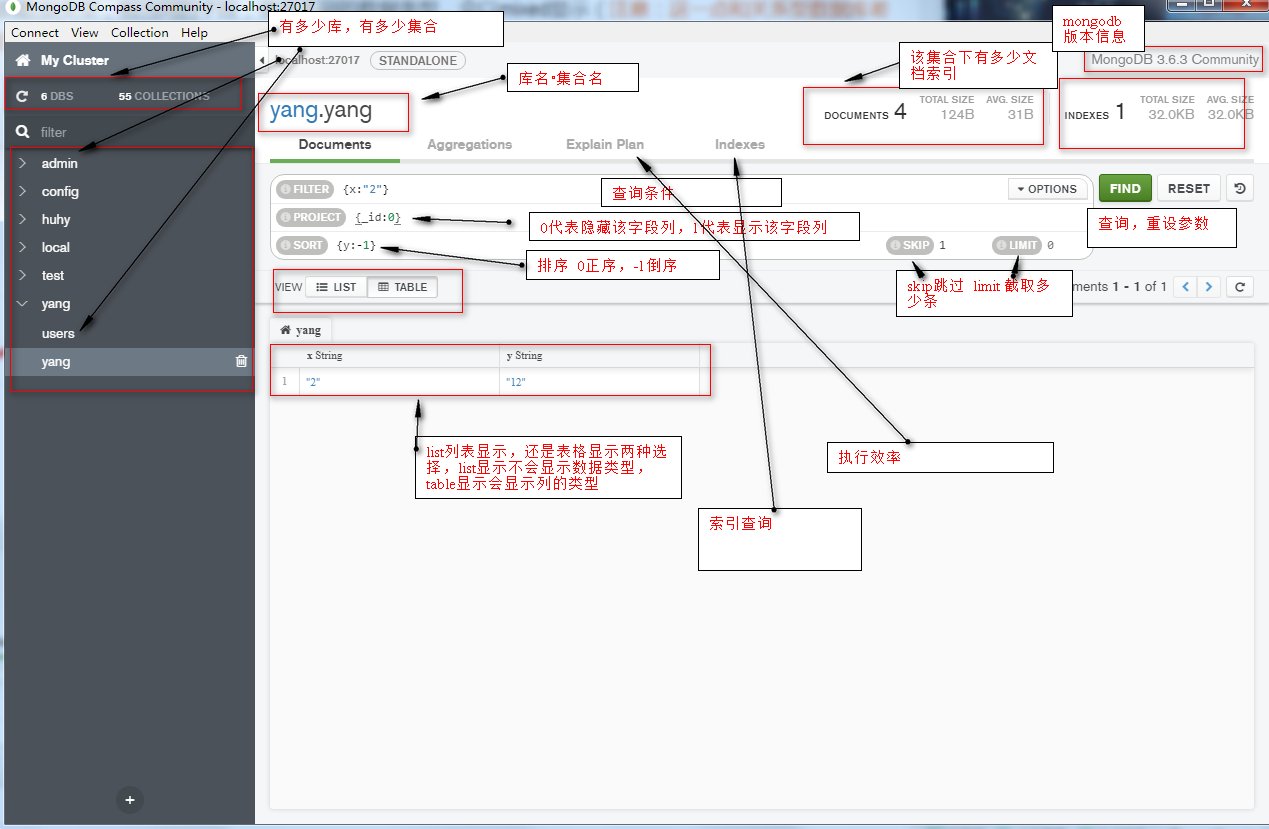Expand the local database
This screenshot has width=1269, height=829.
click(x=22, y=247)
